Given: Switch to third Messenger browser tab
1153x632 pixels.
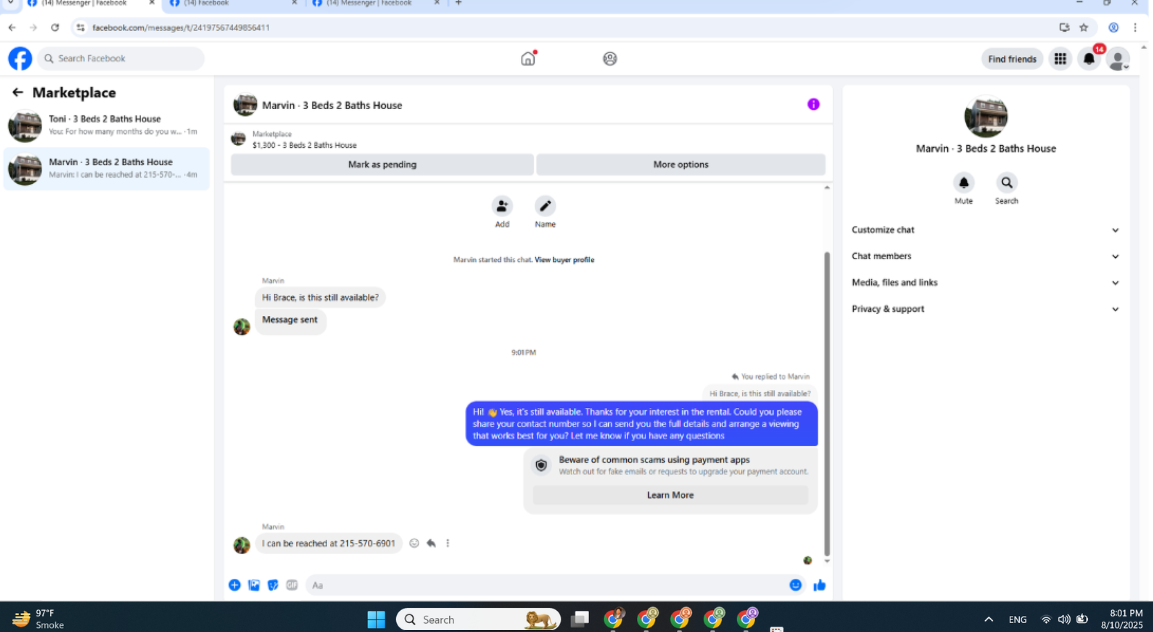Looking at the screenshot, I should [375, 3].
